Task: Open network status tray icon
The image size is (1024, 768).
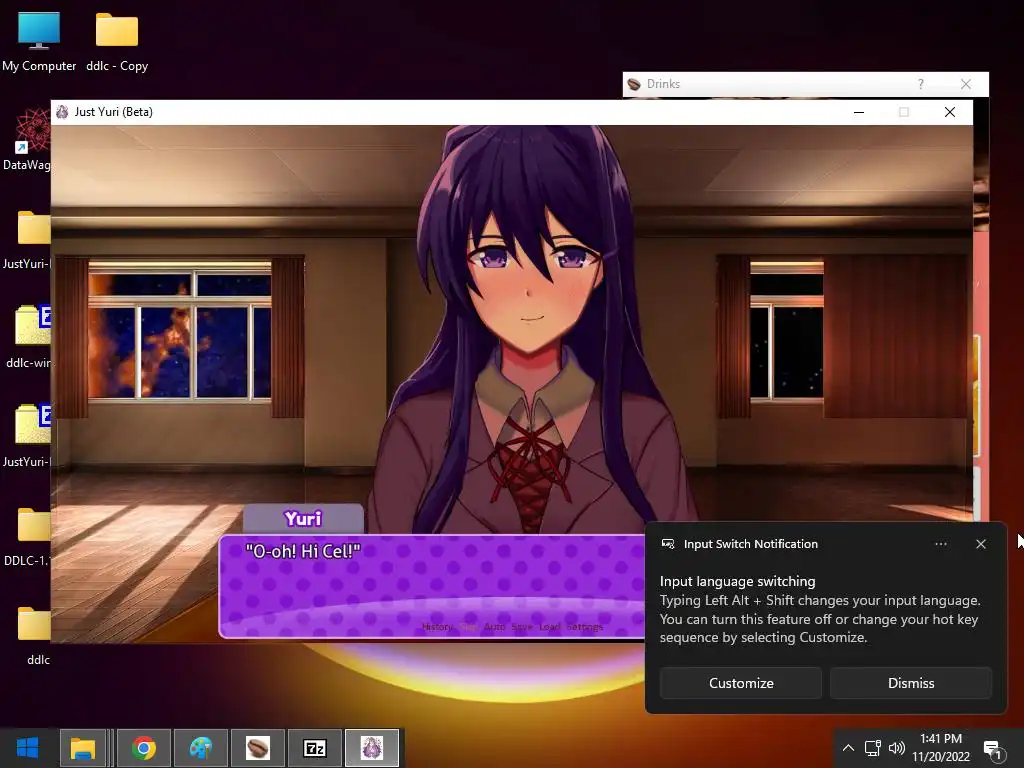Action: 872,748
